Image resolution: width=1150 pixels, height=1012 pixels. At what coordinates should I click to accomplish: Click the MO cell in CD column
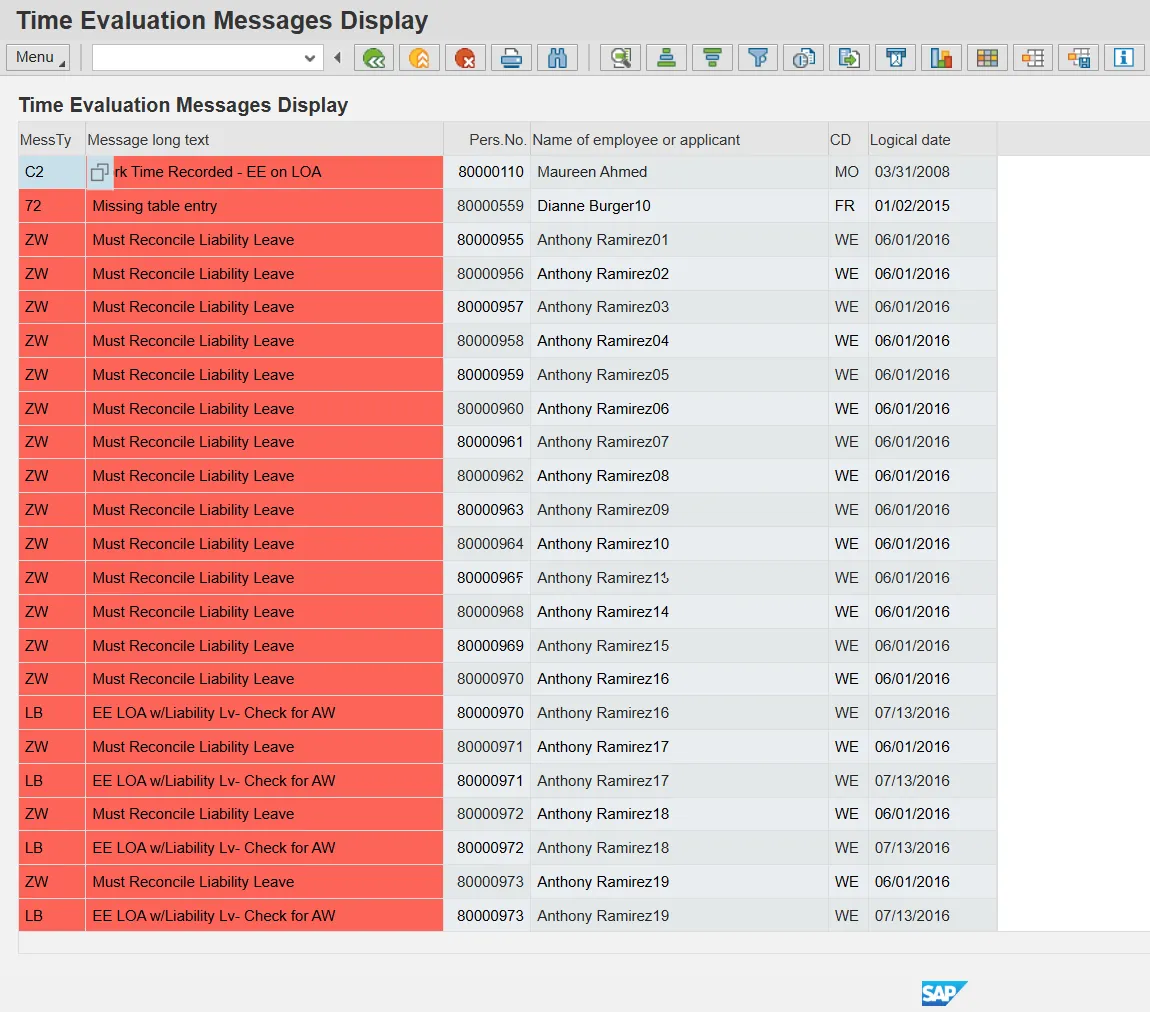(x=846, y=172)
